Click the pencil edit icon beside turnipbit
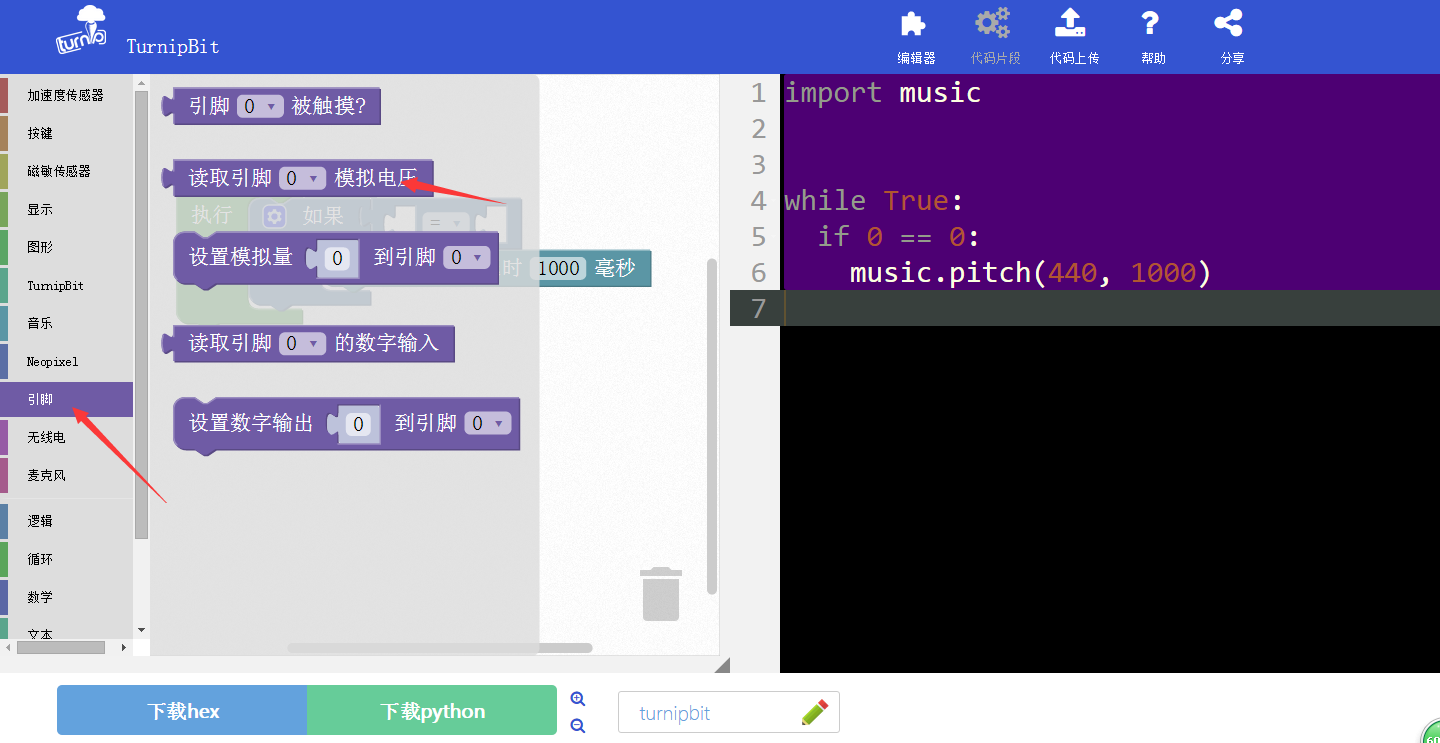 (815, 712)
